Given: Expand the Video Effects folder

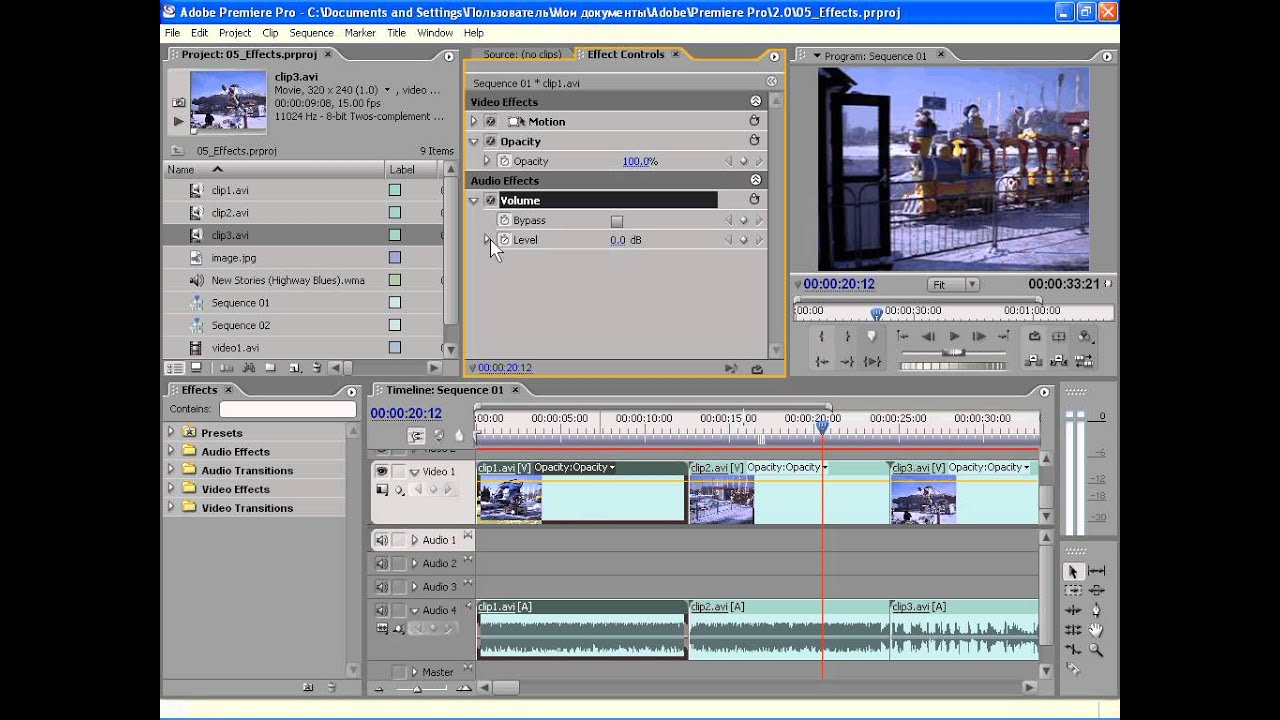Looking at the screenshot, I should coord(171,489).
